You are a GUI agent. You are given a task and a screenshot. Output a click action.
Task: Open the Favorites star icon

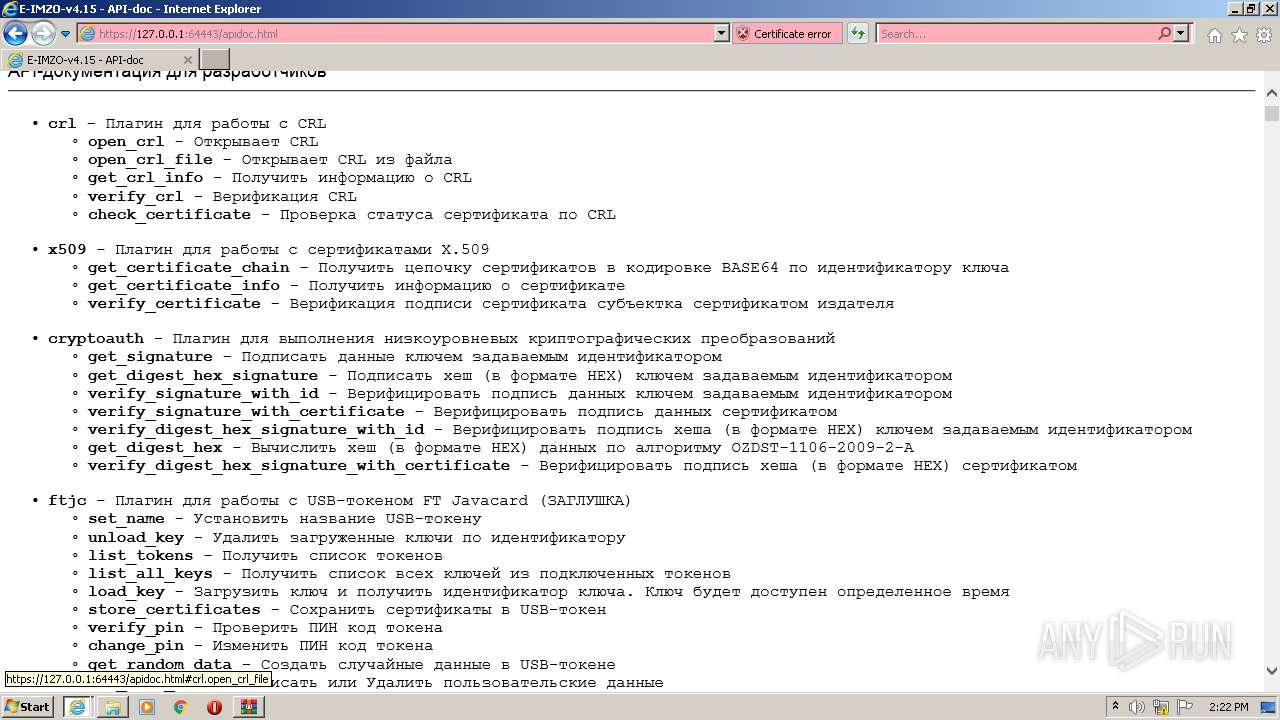click(1239, 35)
